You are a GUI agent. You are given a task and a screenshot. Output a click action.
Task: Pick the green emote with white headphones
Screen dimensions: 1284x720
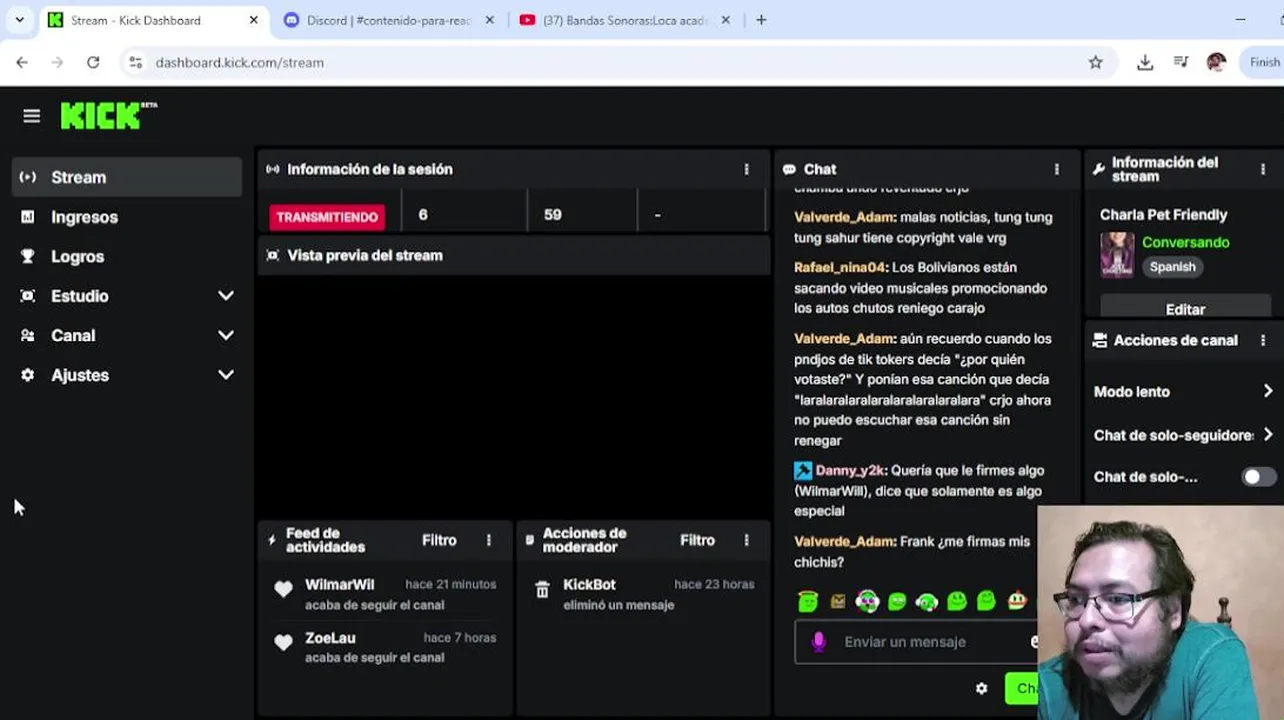927,601
